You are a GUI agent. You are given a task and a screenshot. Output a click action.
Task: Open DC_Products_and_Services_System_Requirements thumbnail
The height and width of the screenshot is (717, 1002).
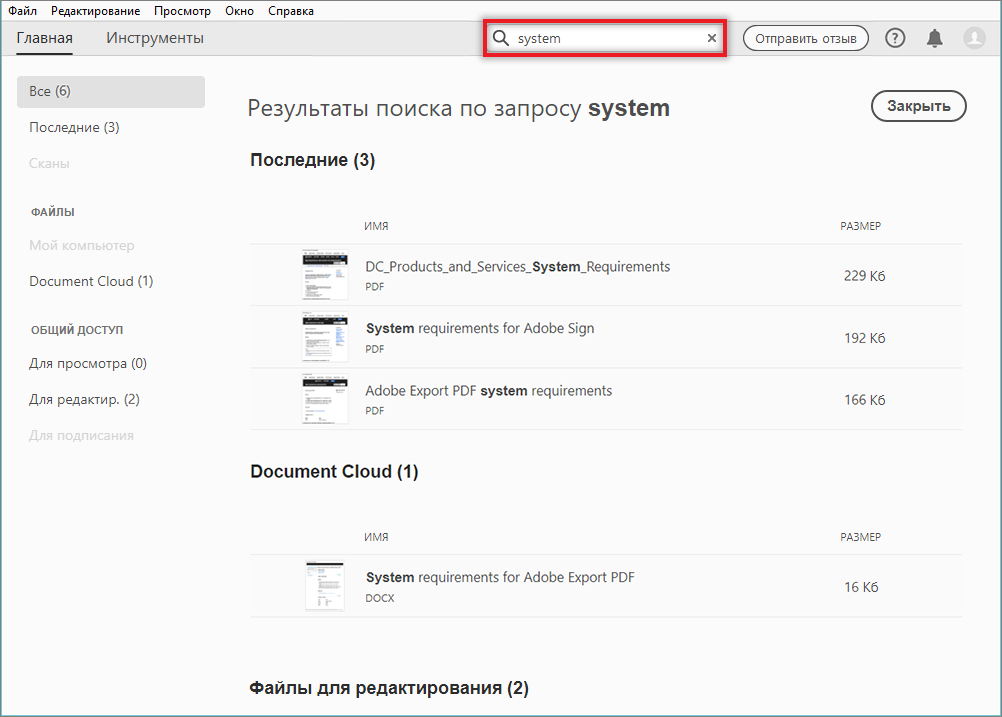point(325,275)
